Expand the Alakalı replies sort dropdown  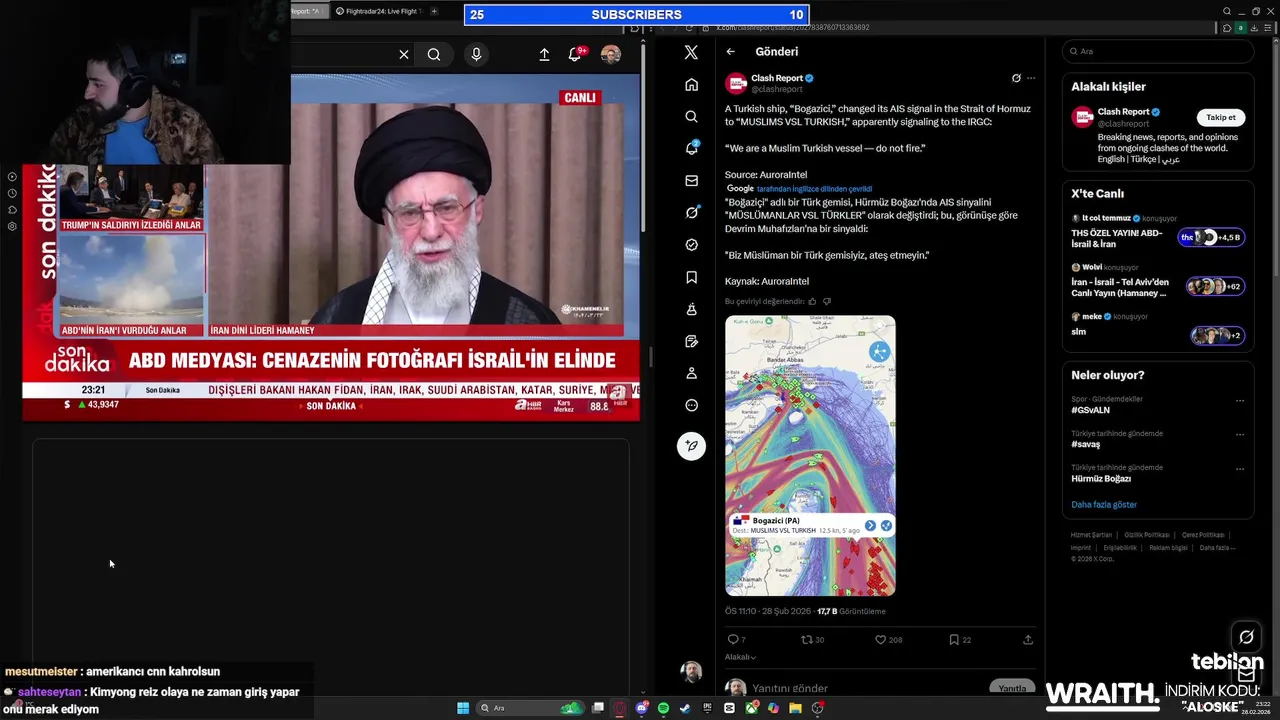[x=740, y=657]
